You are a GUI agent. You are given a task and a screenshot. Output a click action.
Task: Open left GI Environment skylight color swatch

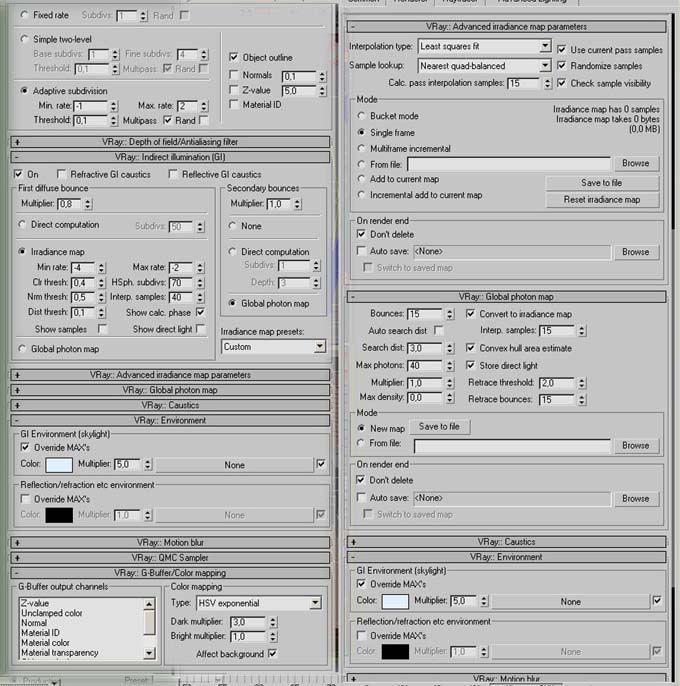(x=59, y=465)
